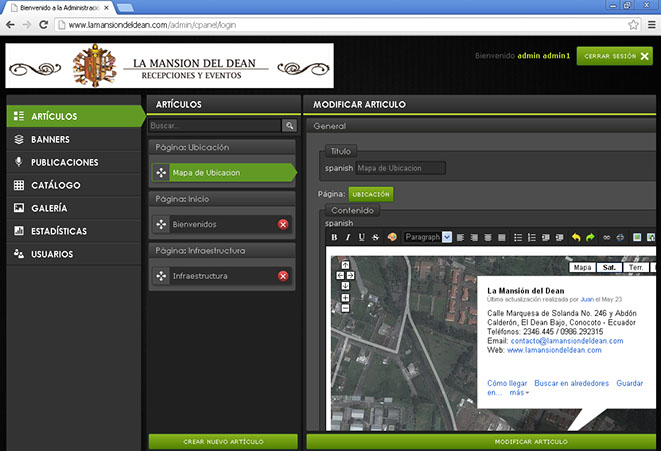Switch map to Terr. view
Viewport: 661px width, 451px height.
635,268
